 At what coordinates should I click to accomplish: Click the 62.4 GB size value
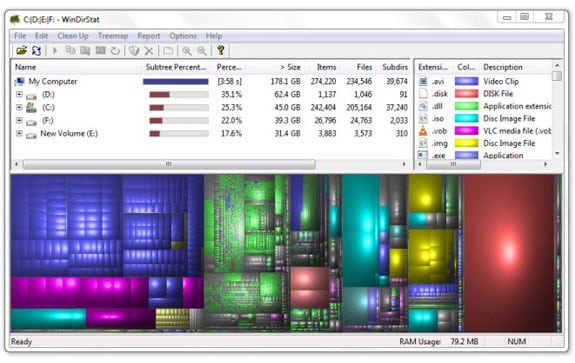click(287, 94)
